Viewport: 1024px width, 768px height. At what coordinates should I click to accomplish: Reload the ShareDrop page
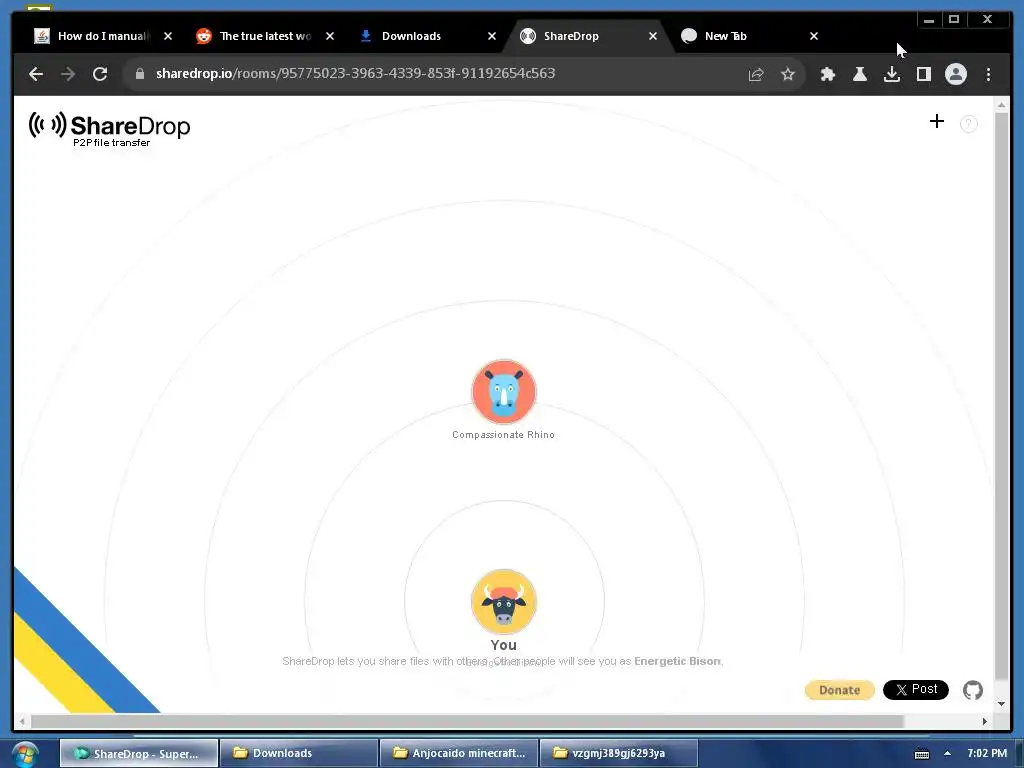[x=100, y=74]
